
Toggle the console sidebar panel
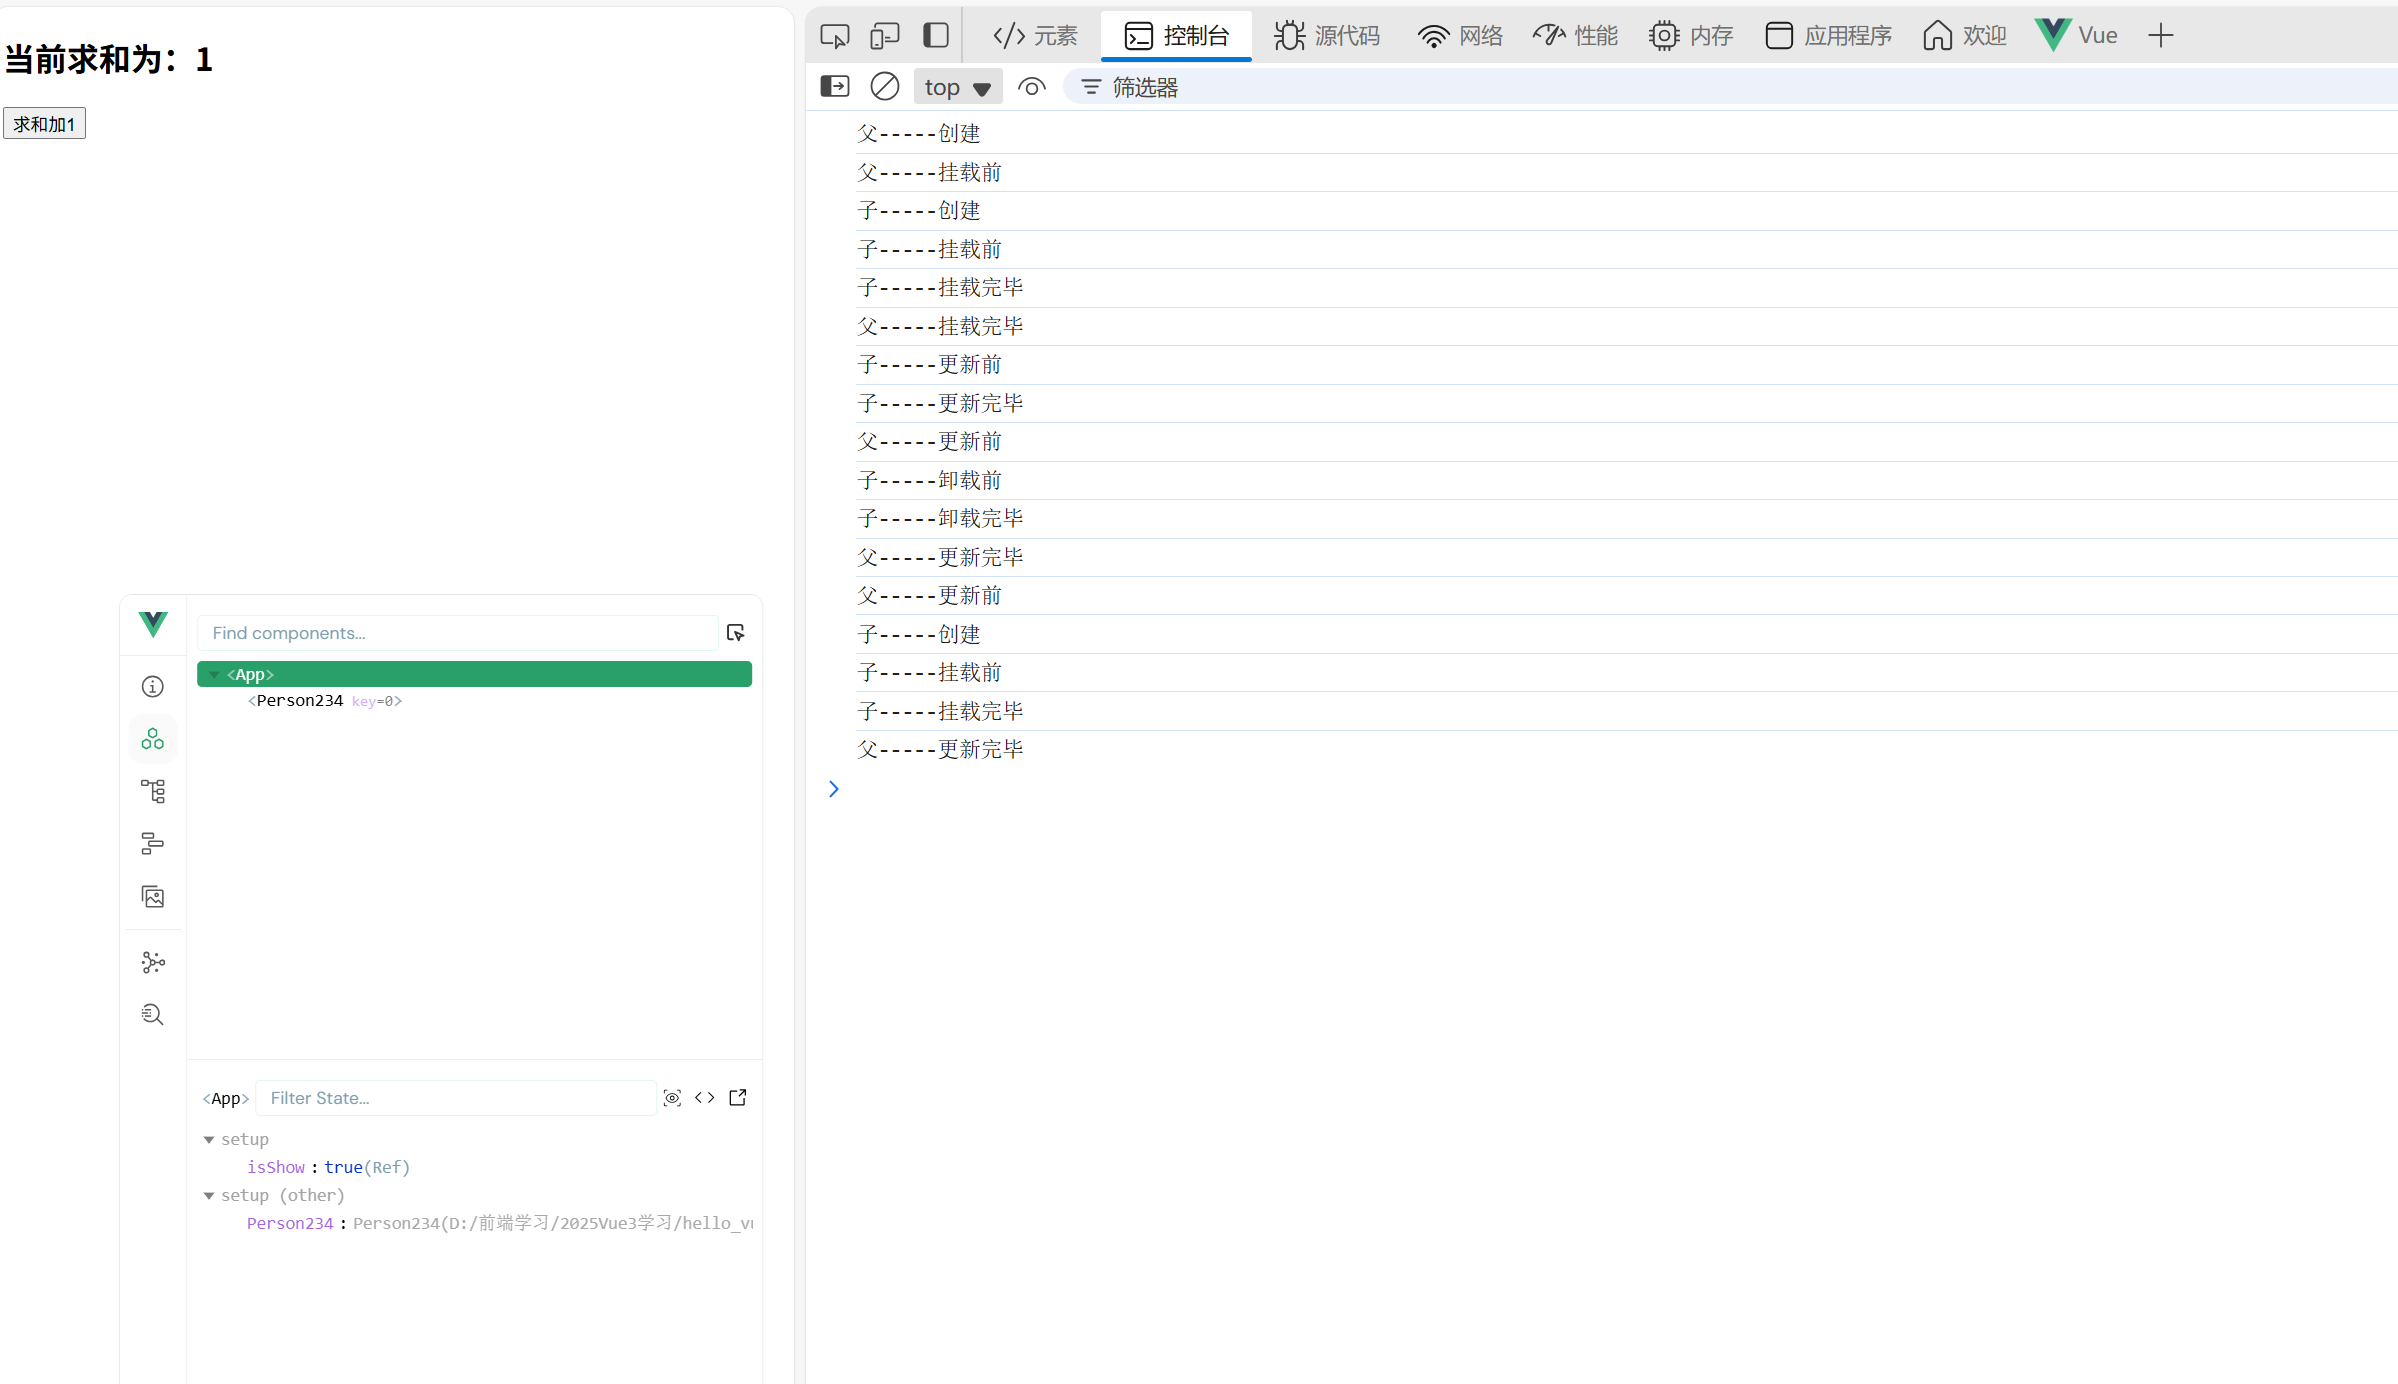pos(834,87)
